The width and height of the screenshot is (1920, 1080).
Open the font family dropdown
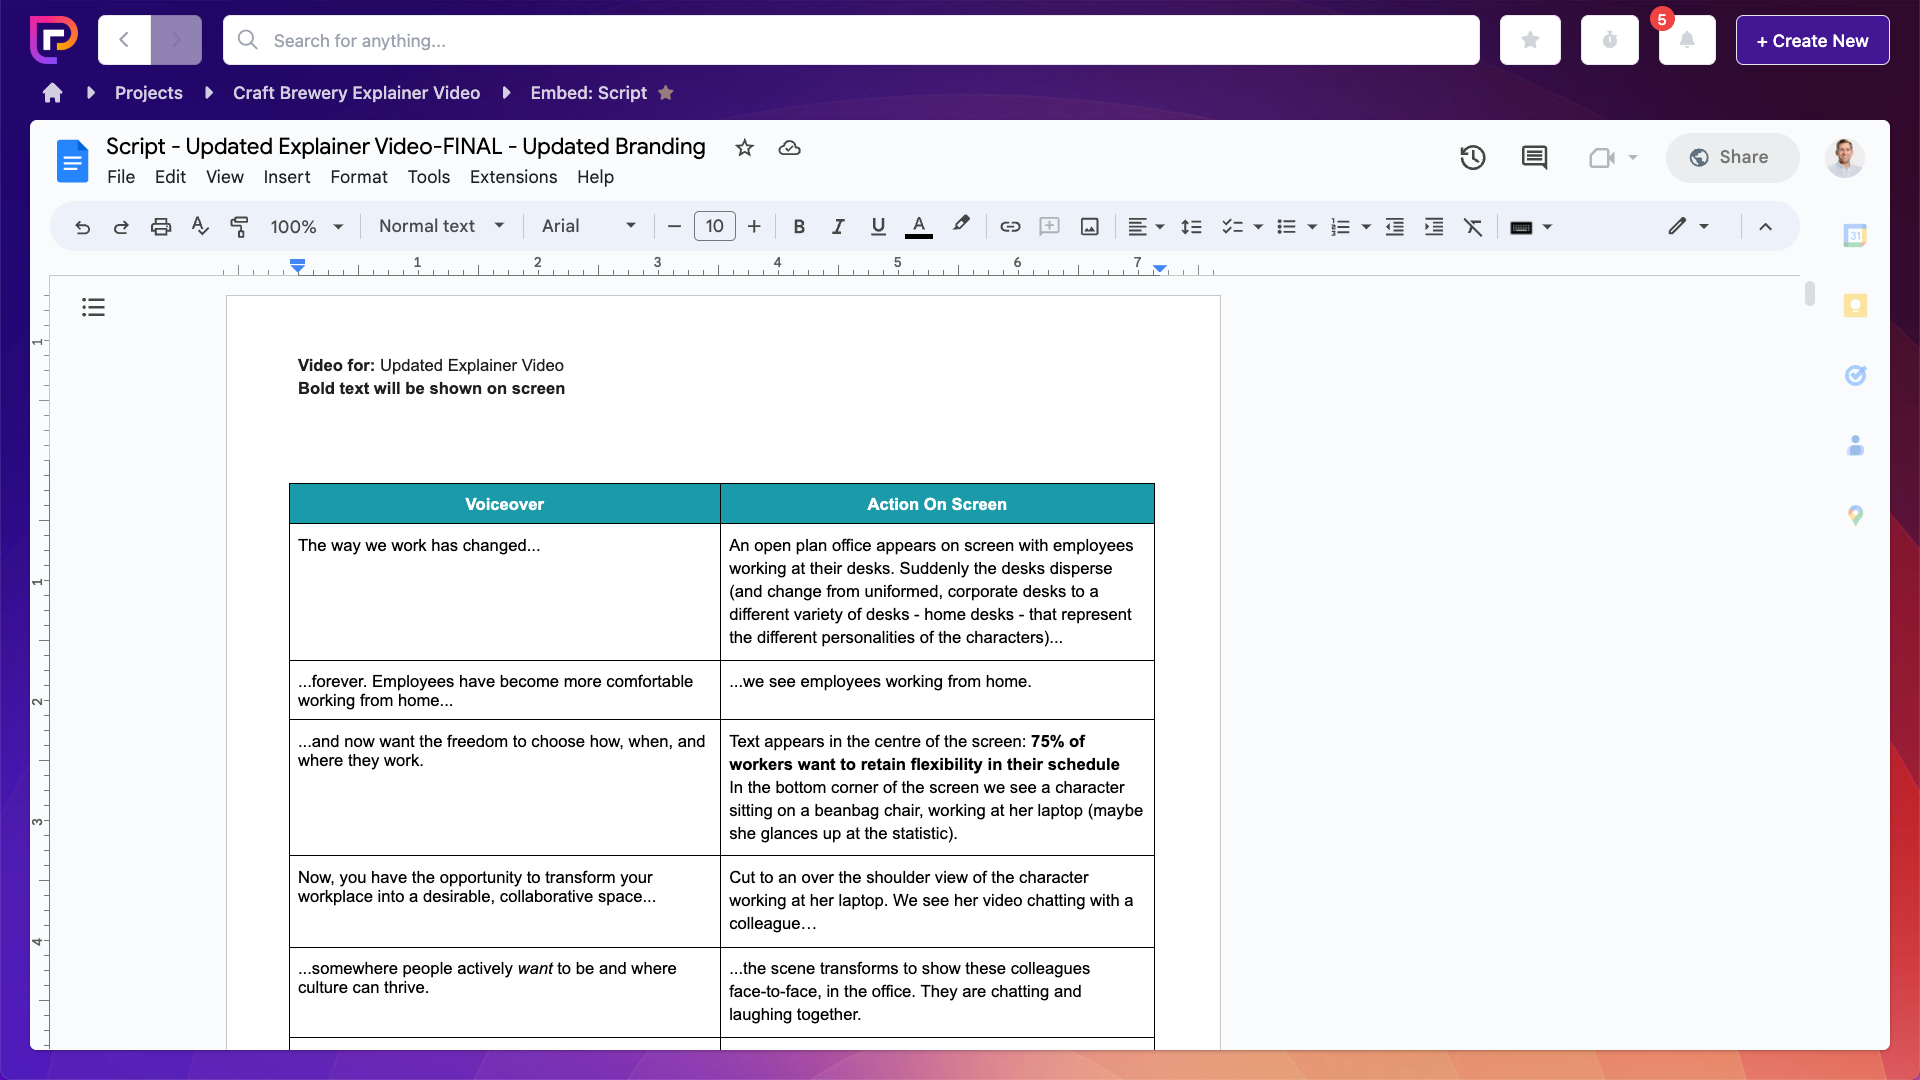click(588, 226)
